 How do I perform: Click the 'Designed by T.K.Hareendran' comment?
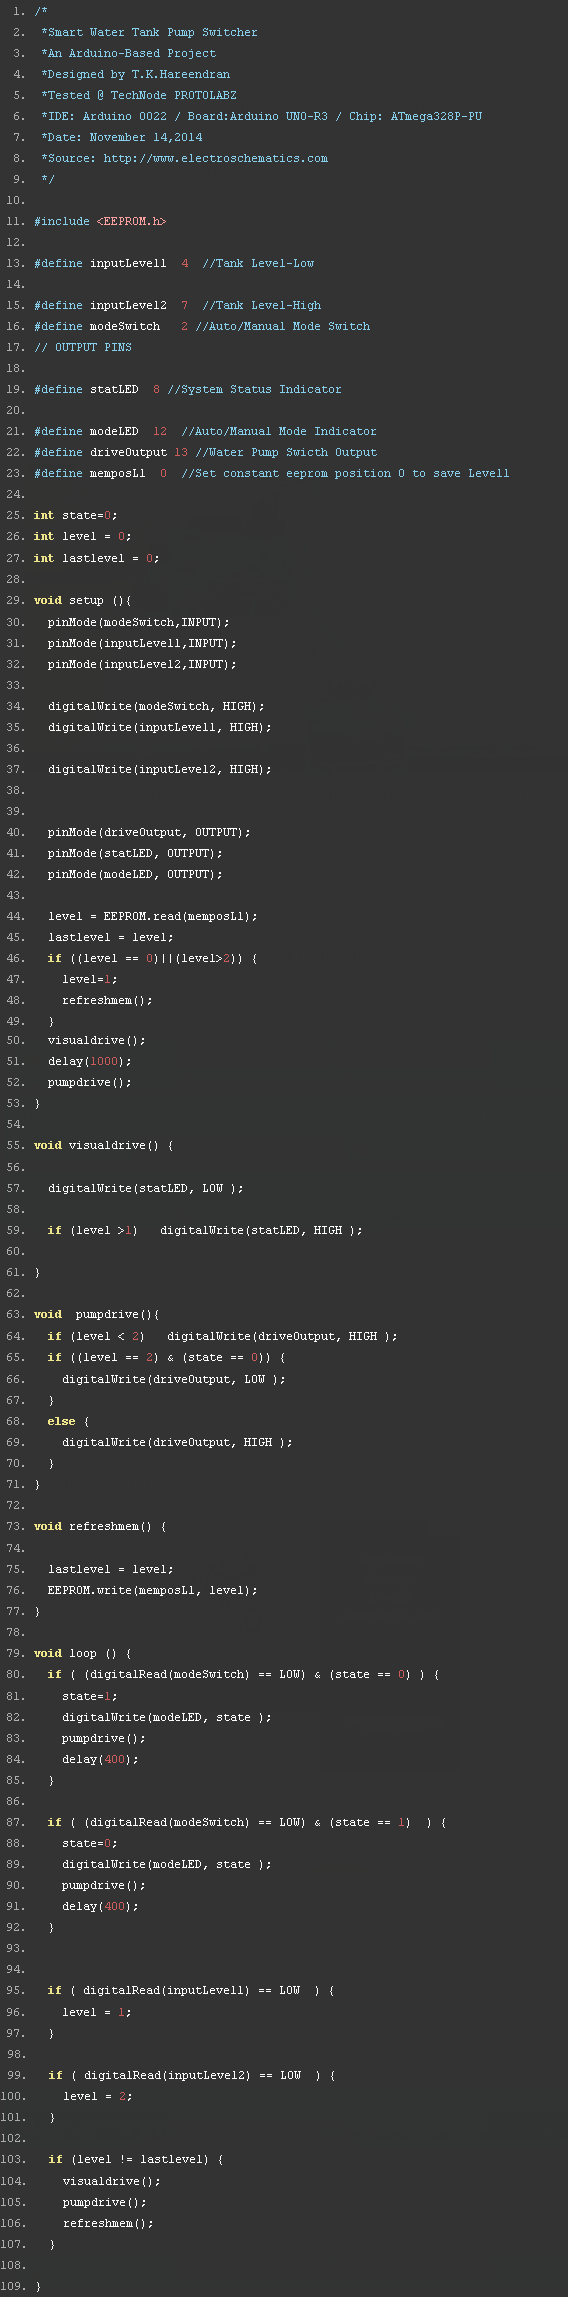click(136, 74)
